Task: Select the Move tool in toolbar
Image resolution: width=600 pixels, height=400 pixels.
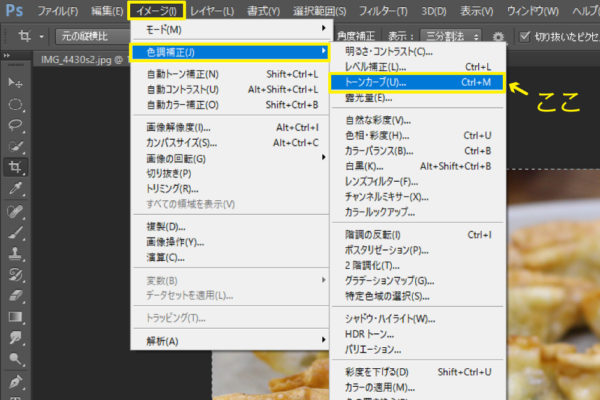Action: pyautogui.click(x=16, y=82)
